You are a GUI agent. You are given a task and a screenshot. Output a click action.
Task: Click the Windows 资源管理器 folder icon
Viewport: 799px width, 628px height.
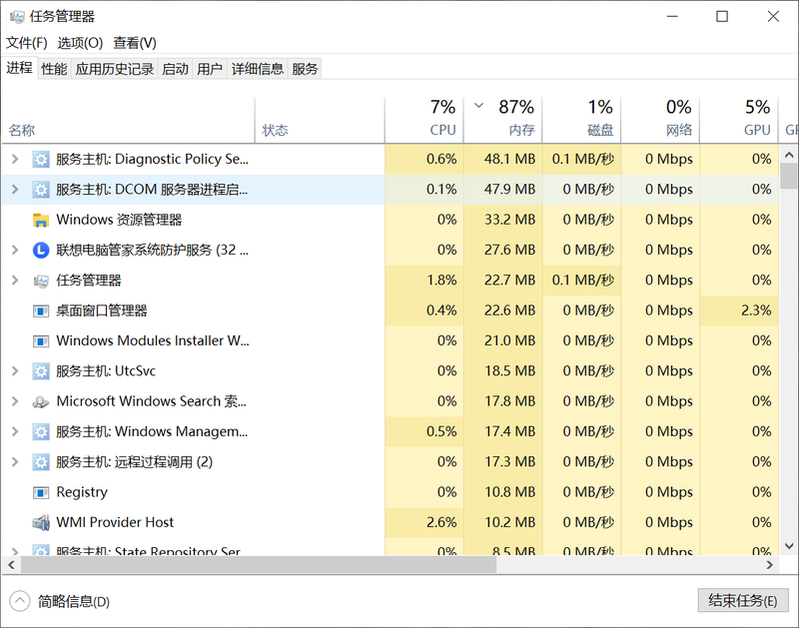tap(41, 220)
